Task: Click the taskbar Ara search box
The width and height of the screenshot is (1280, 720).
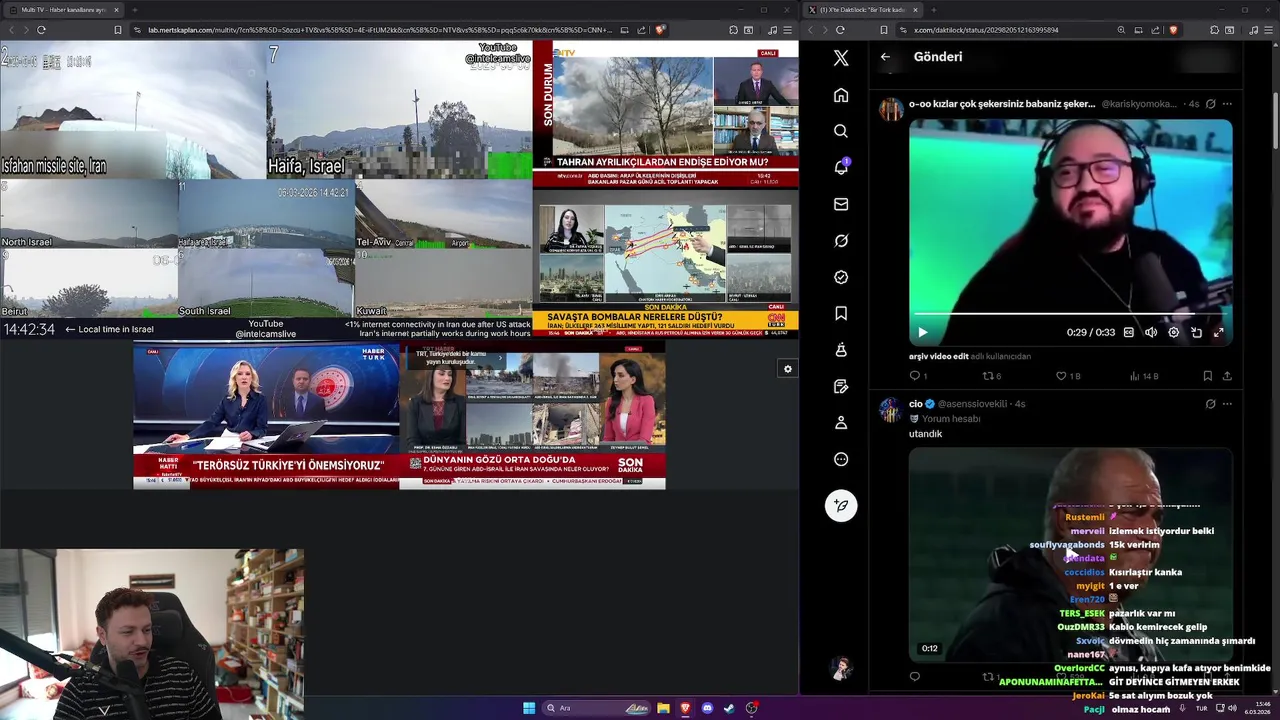Action: 597,708
